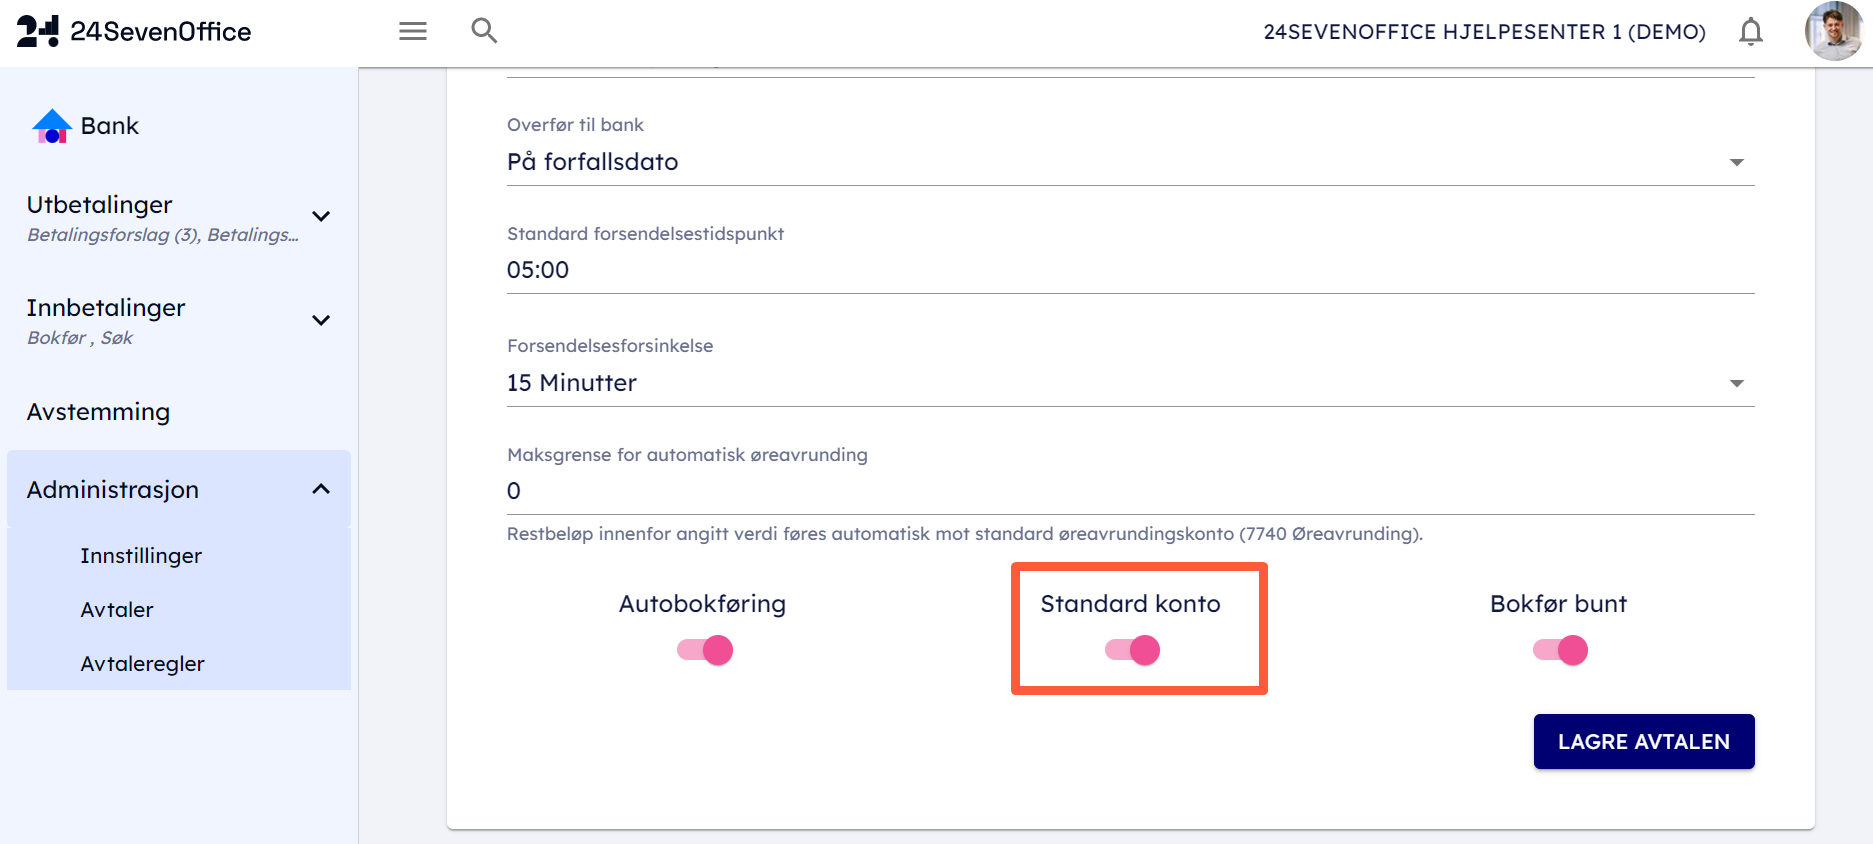The image size is (1873, 844).
Task: Click the search magnifier icon
Action: [x=484, y=31]
